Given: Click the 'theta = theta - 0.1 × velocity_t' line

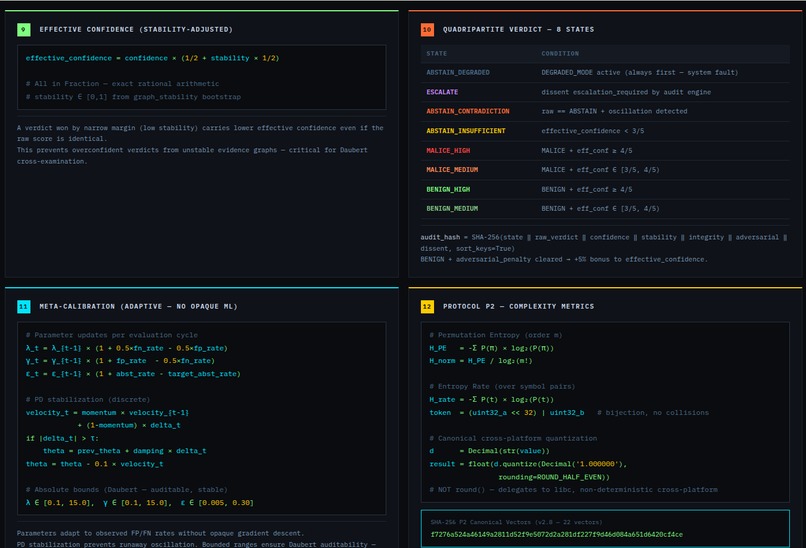Looking at the screenshot, I should (95, 464).
